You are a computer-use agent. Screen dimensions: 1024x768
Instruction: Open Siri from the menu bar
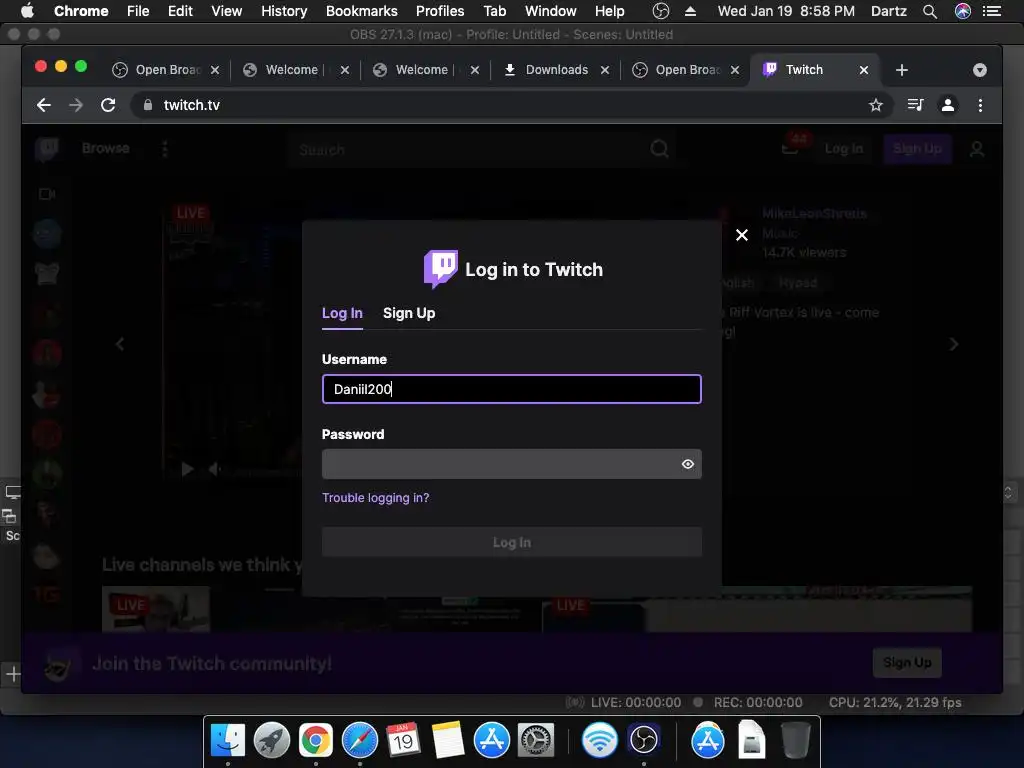(963, 11)
